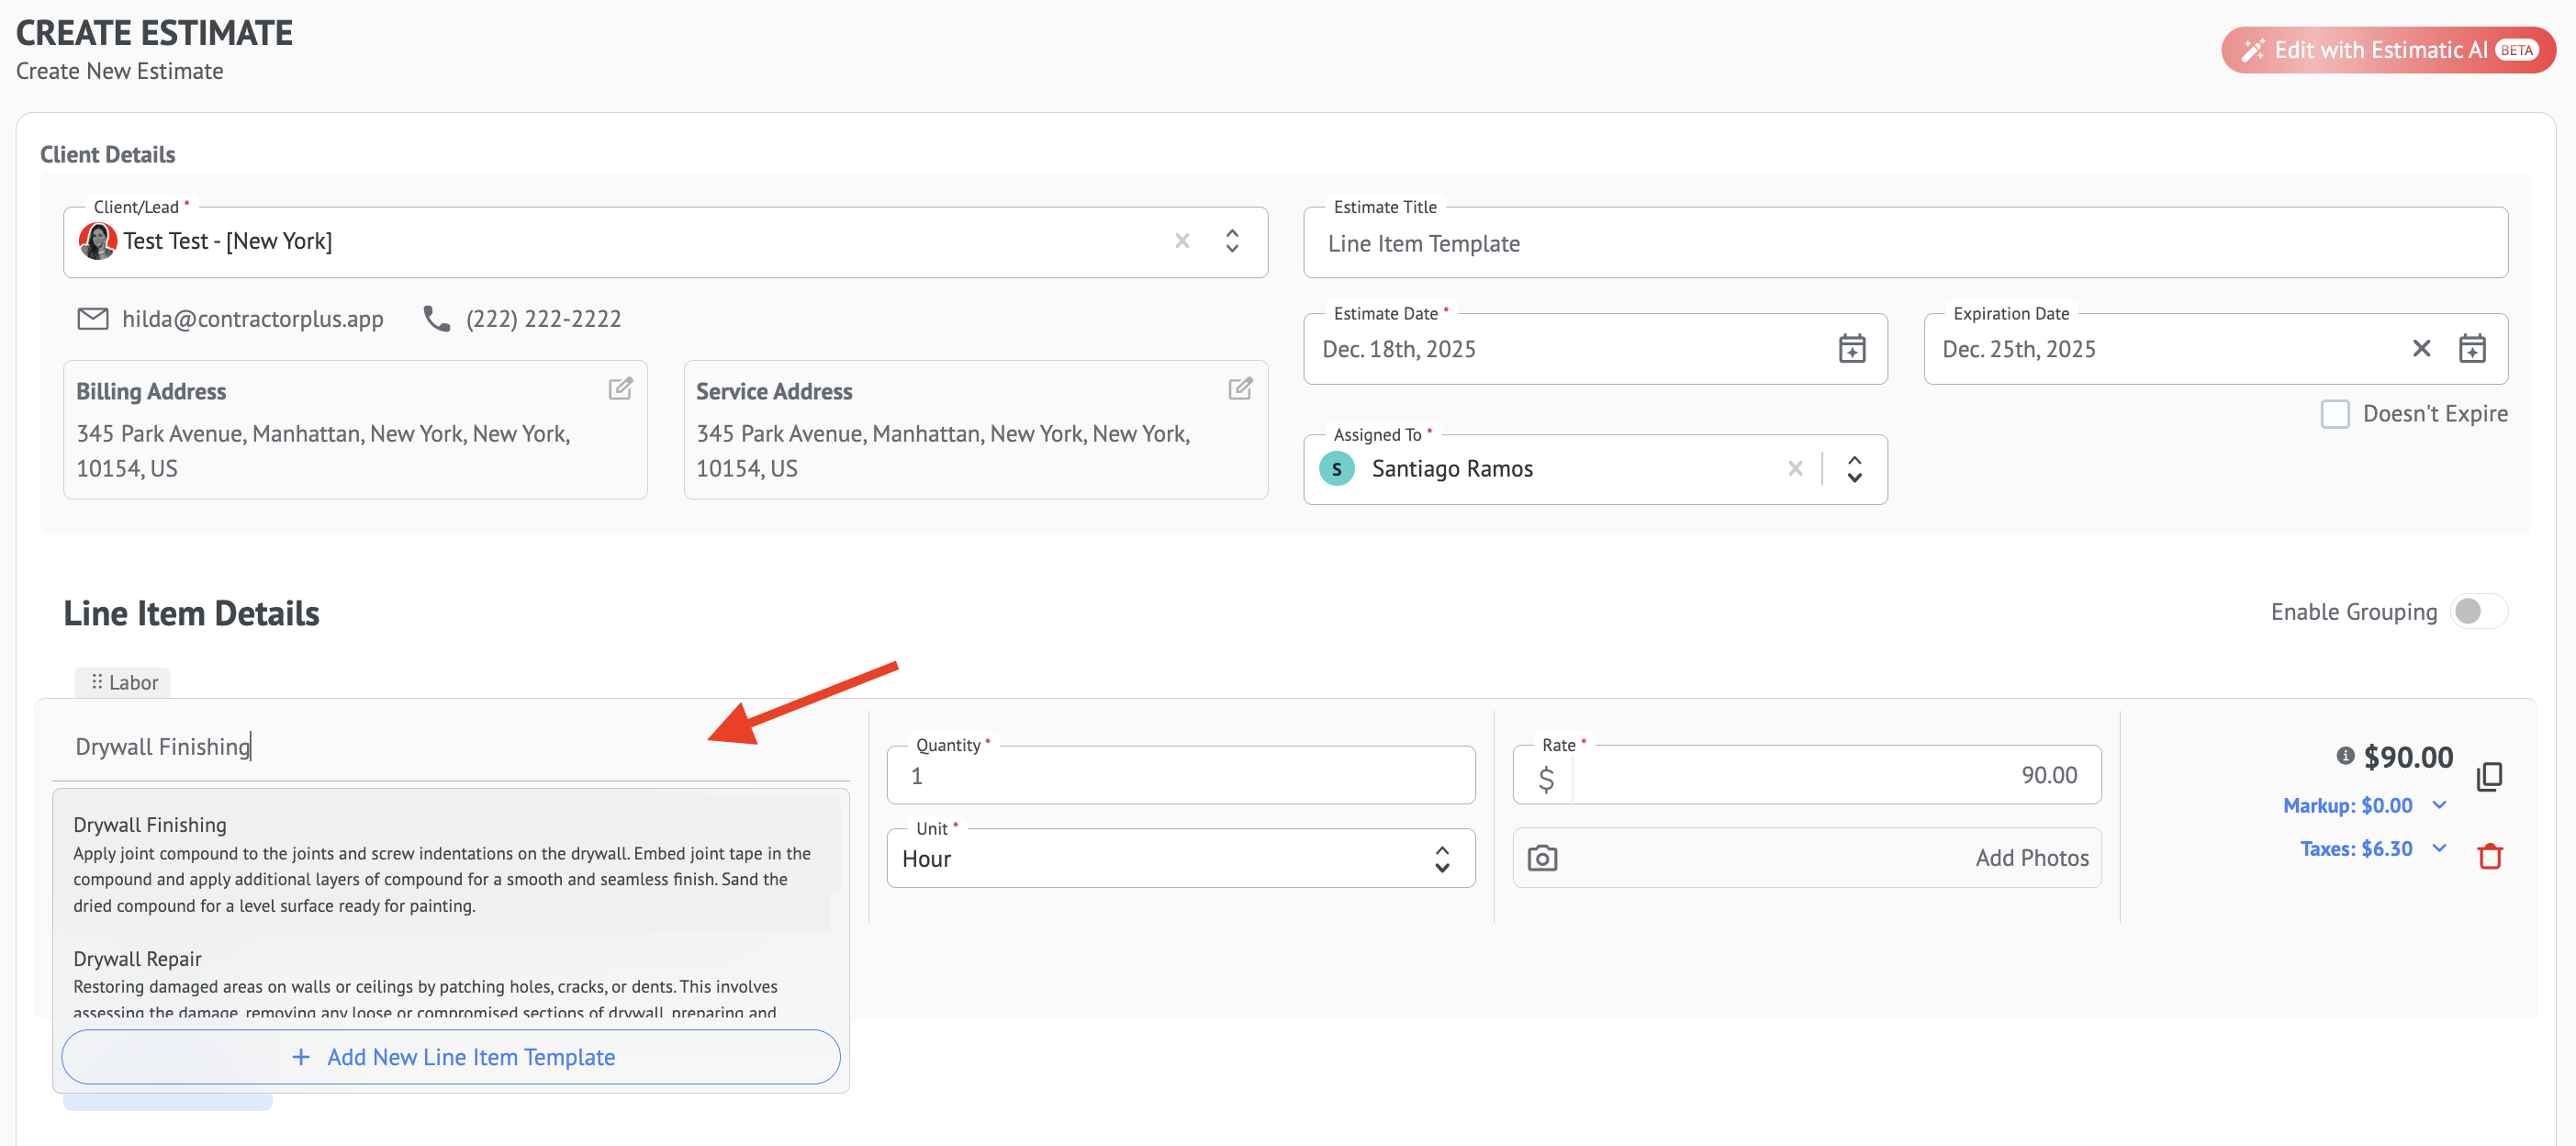The image size is (2576, 1146).
Task: Check the Doesn't Expire checkbox
Action: point(2334,414)
